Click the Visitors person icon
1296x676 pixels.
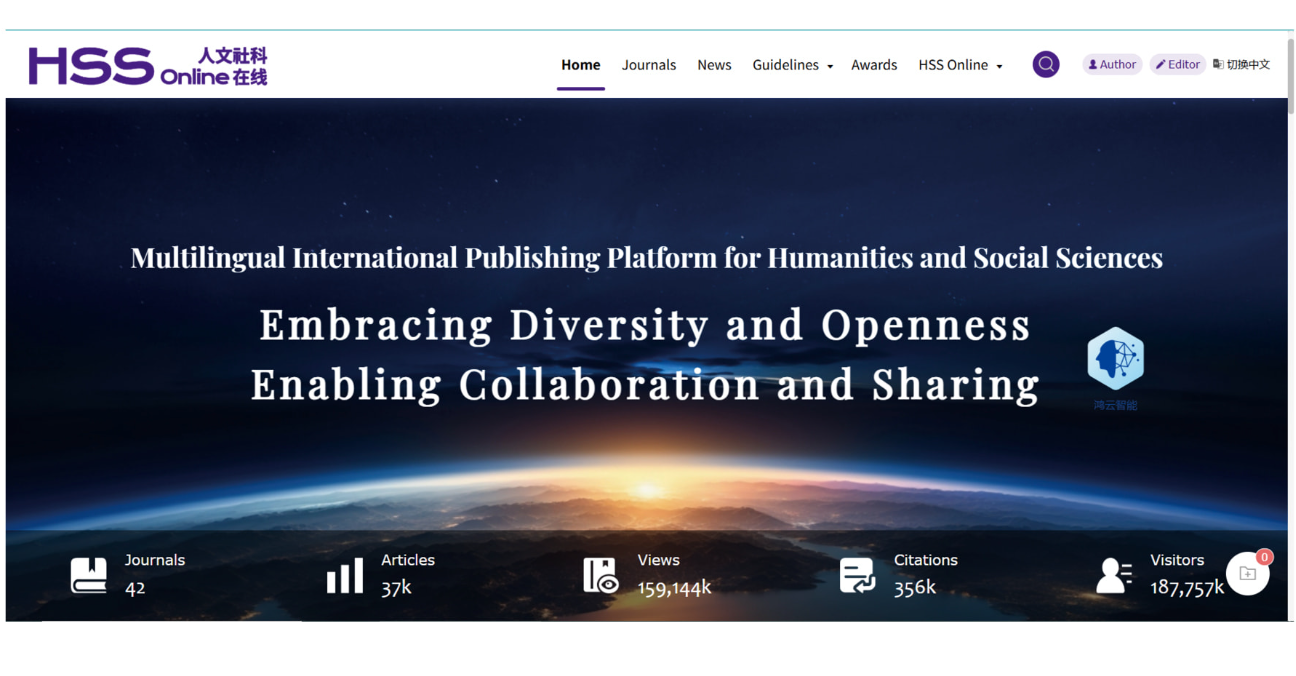pyautogui.click(x=1113, y=575)
